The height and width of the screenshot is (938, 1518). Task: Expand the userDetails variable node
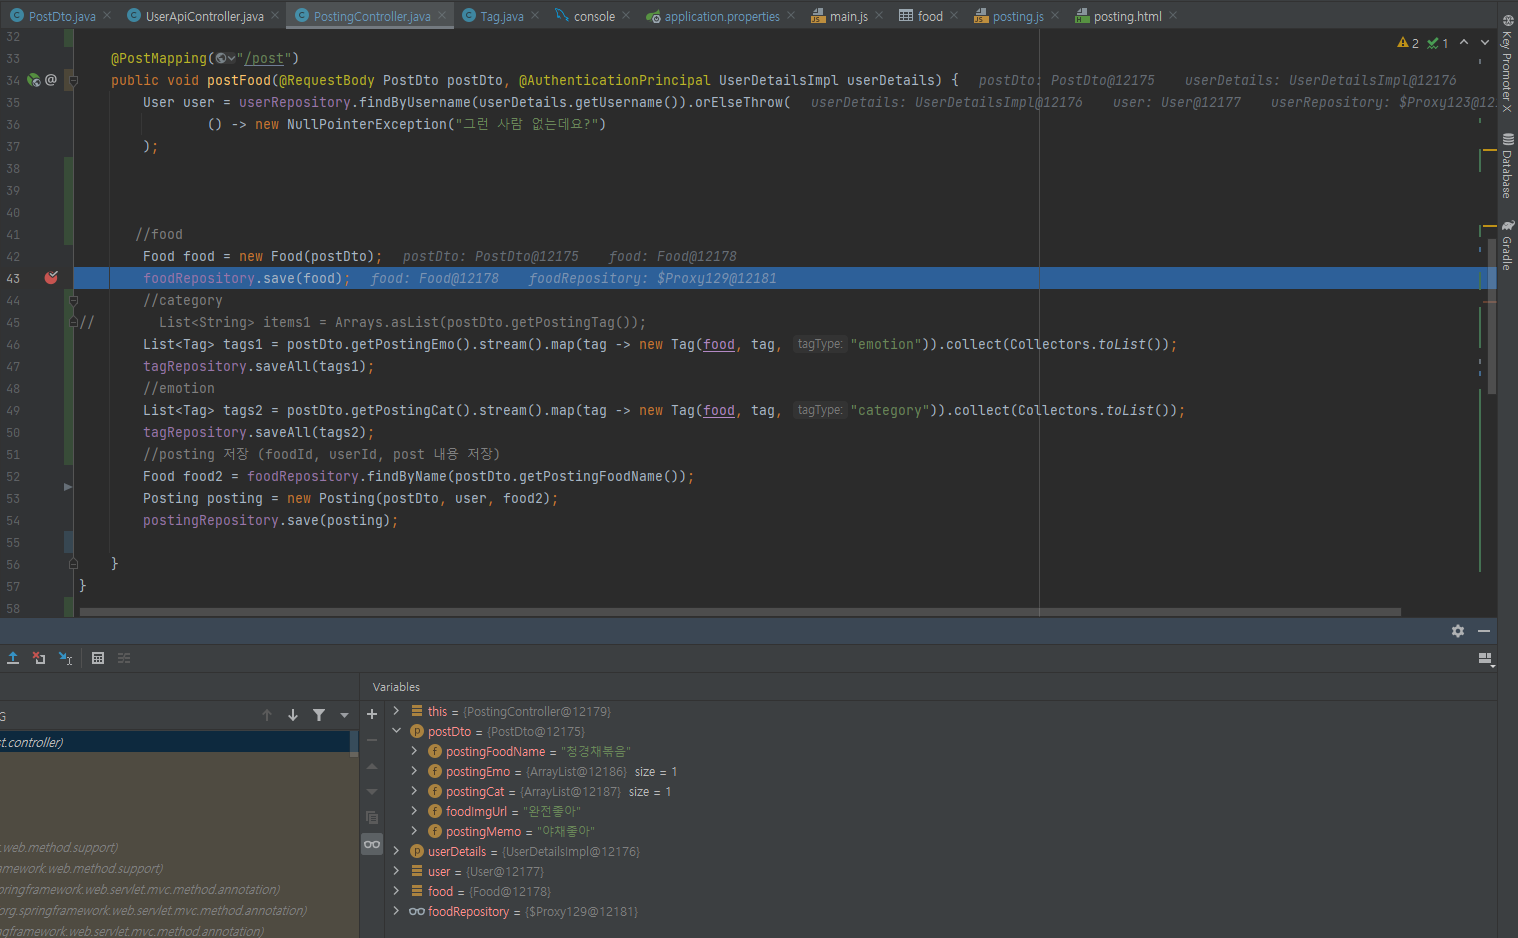(397, 851)
